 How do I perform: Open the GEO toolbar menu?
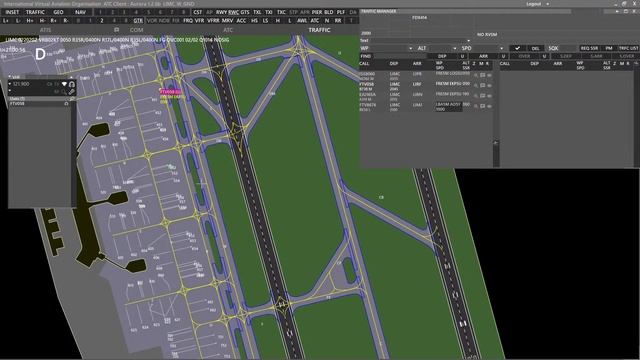(x=58, y=12)
